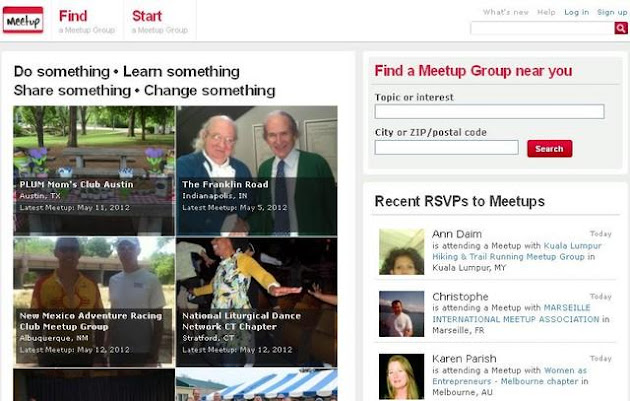The width and height of the screenshot is (630, 401).
Task: Open the Help link
Action: pyautogui.click(x=546, y=12)
